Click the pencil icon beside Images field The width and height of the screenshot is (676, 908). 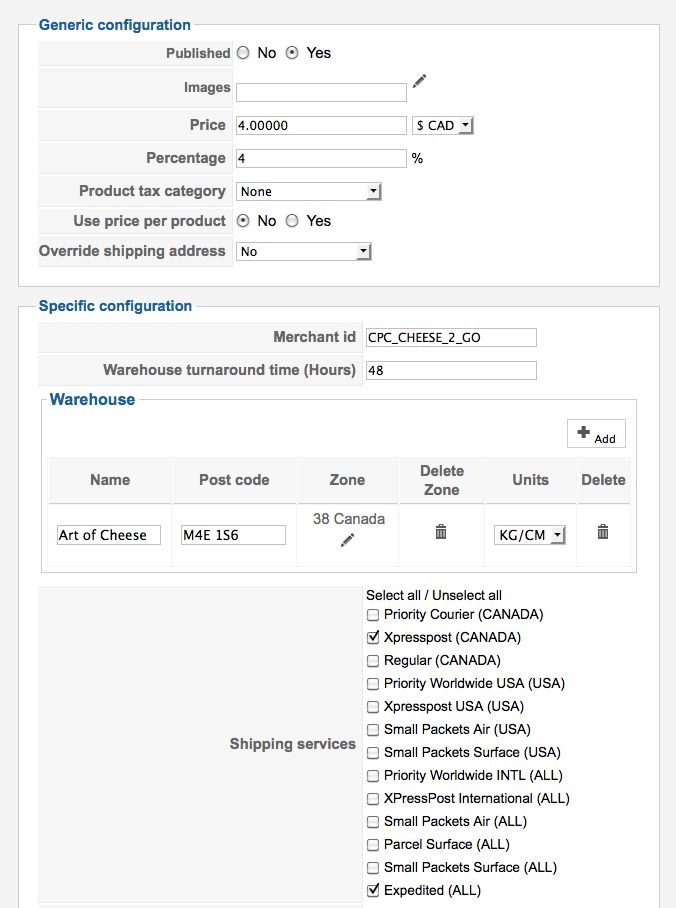tap(420, 81)
